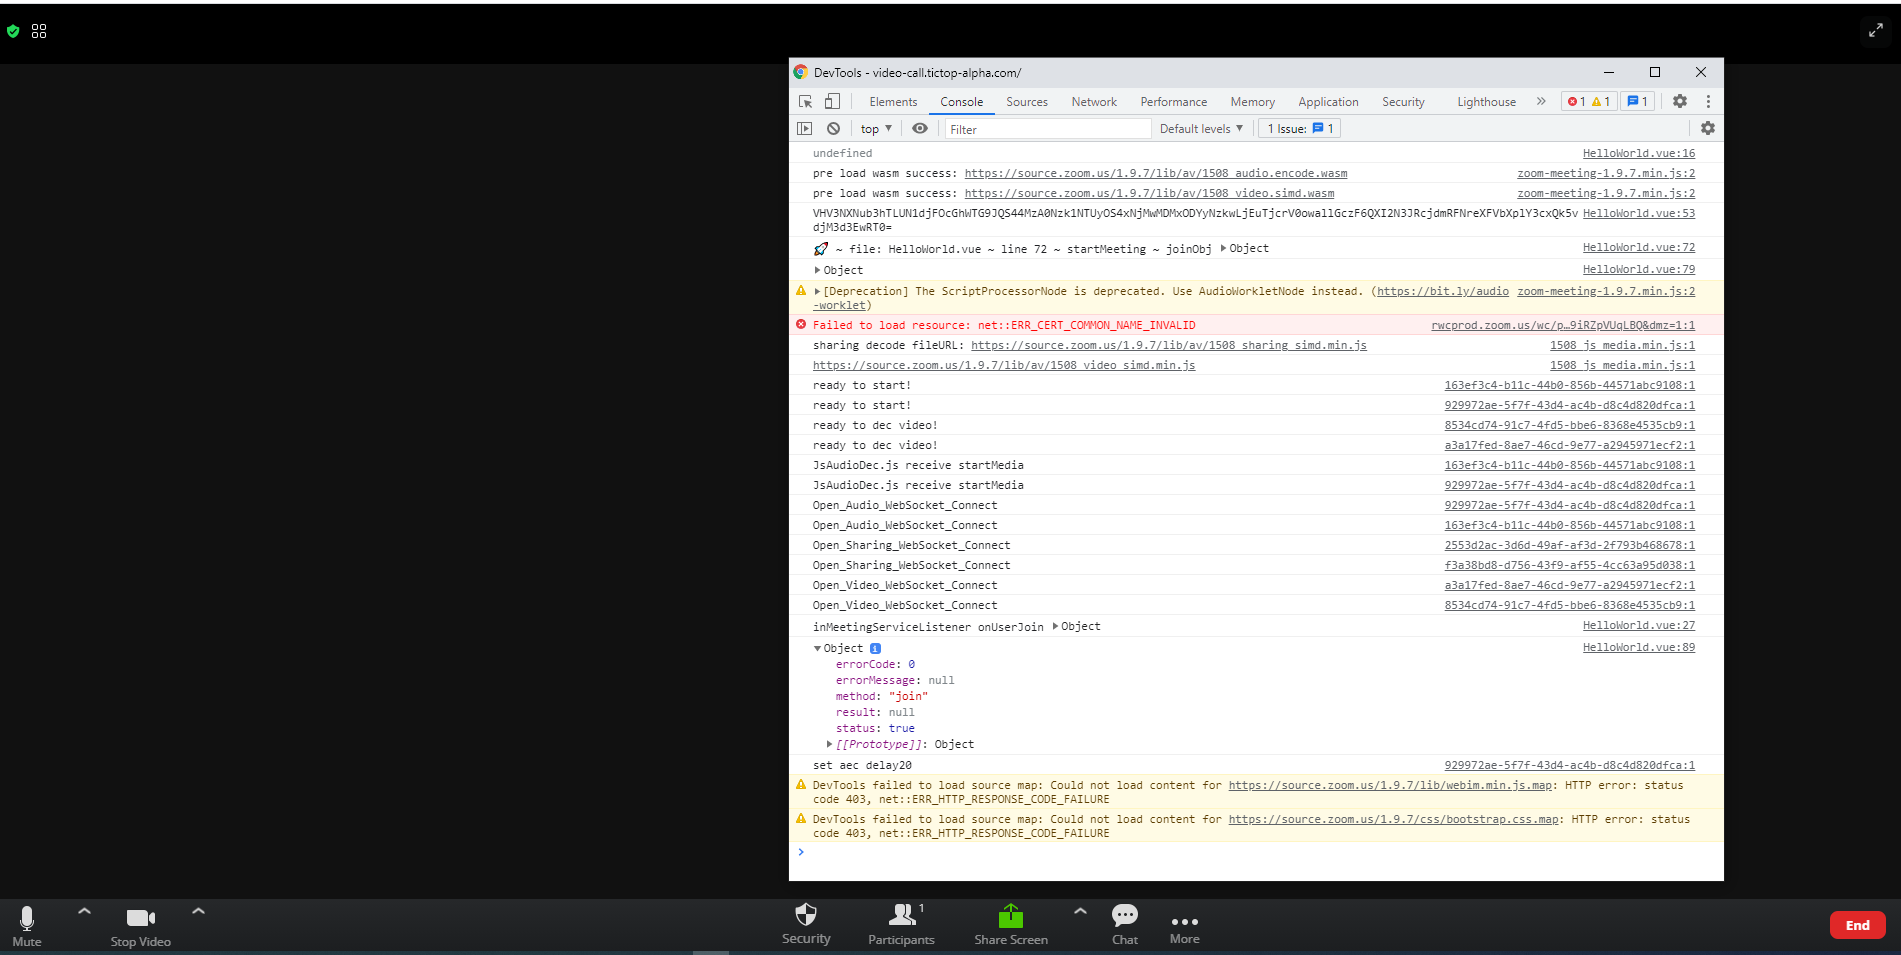Clear the console with the ban icon

tap(833, 128)
